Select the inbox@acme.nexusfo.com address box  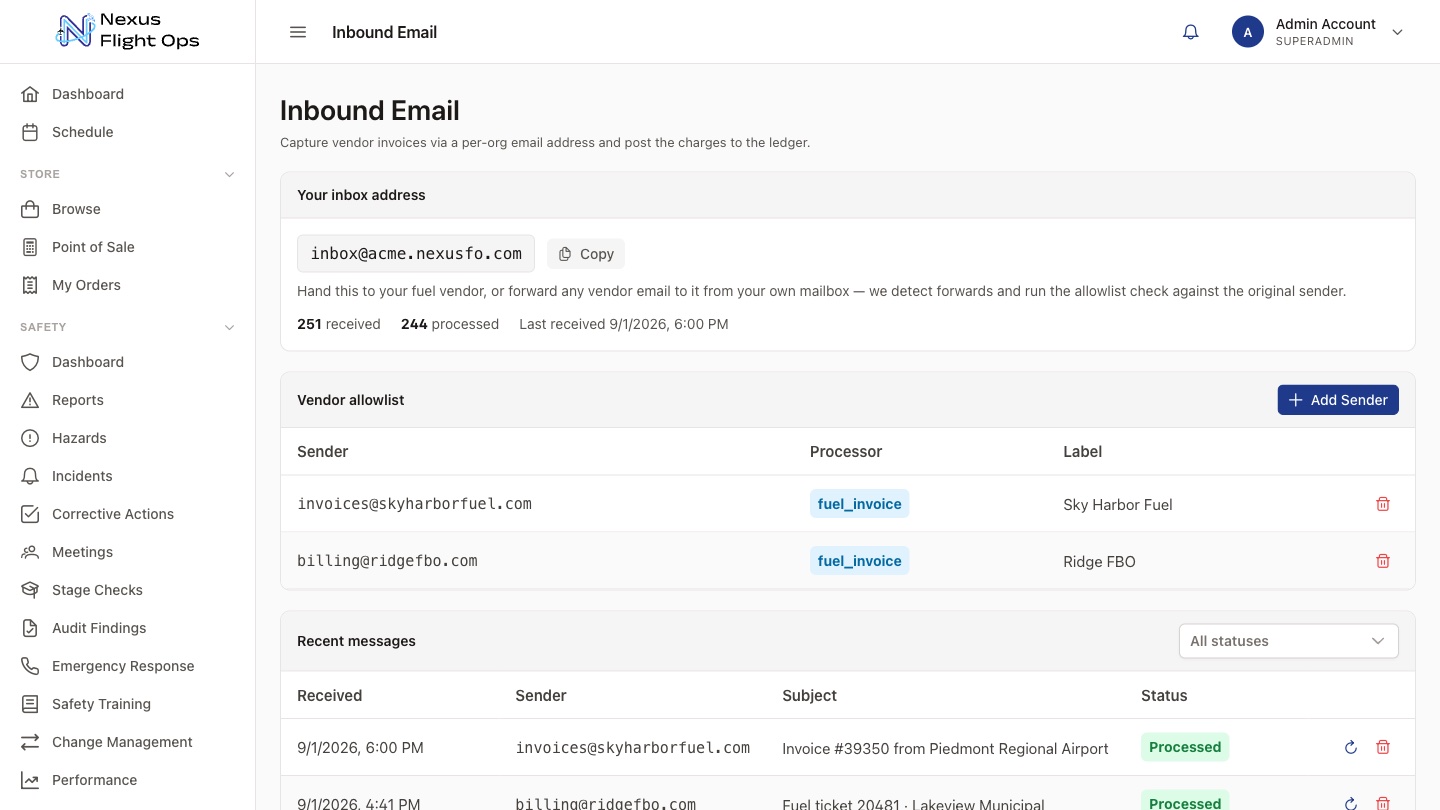tap(416, 254)
